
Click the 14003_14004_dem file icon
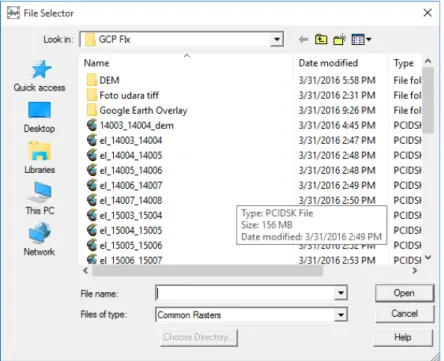(x=92, y=125)
